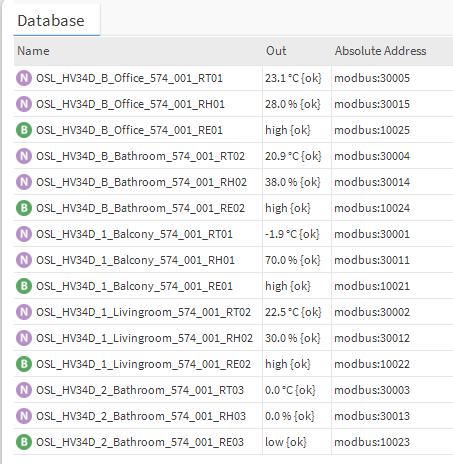Viewport: 453px width, 464px height.
Task: Click numeric icon for Livingroom RH02 point
Action: point(24,338)
